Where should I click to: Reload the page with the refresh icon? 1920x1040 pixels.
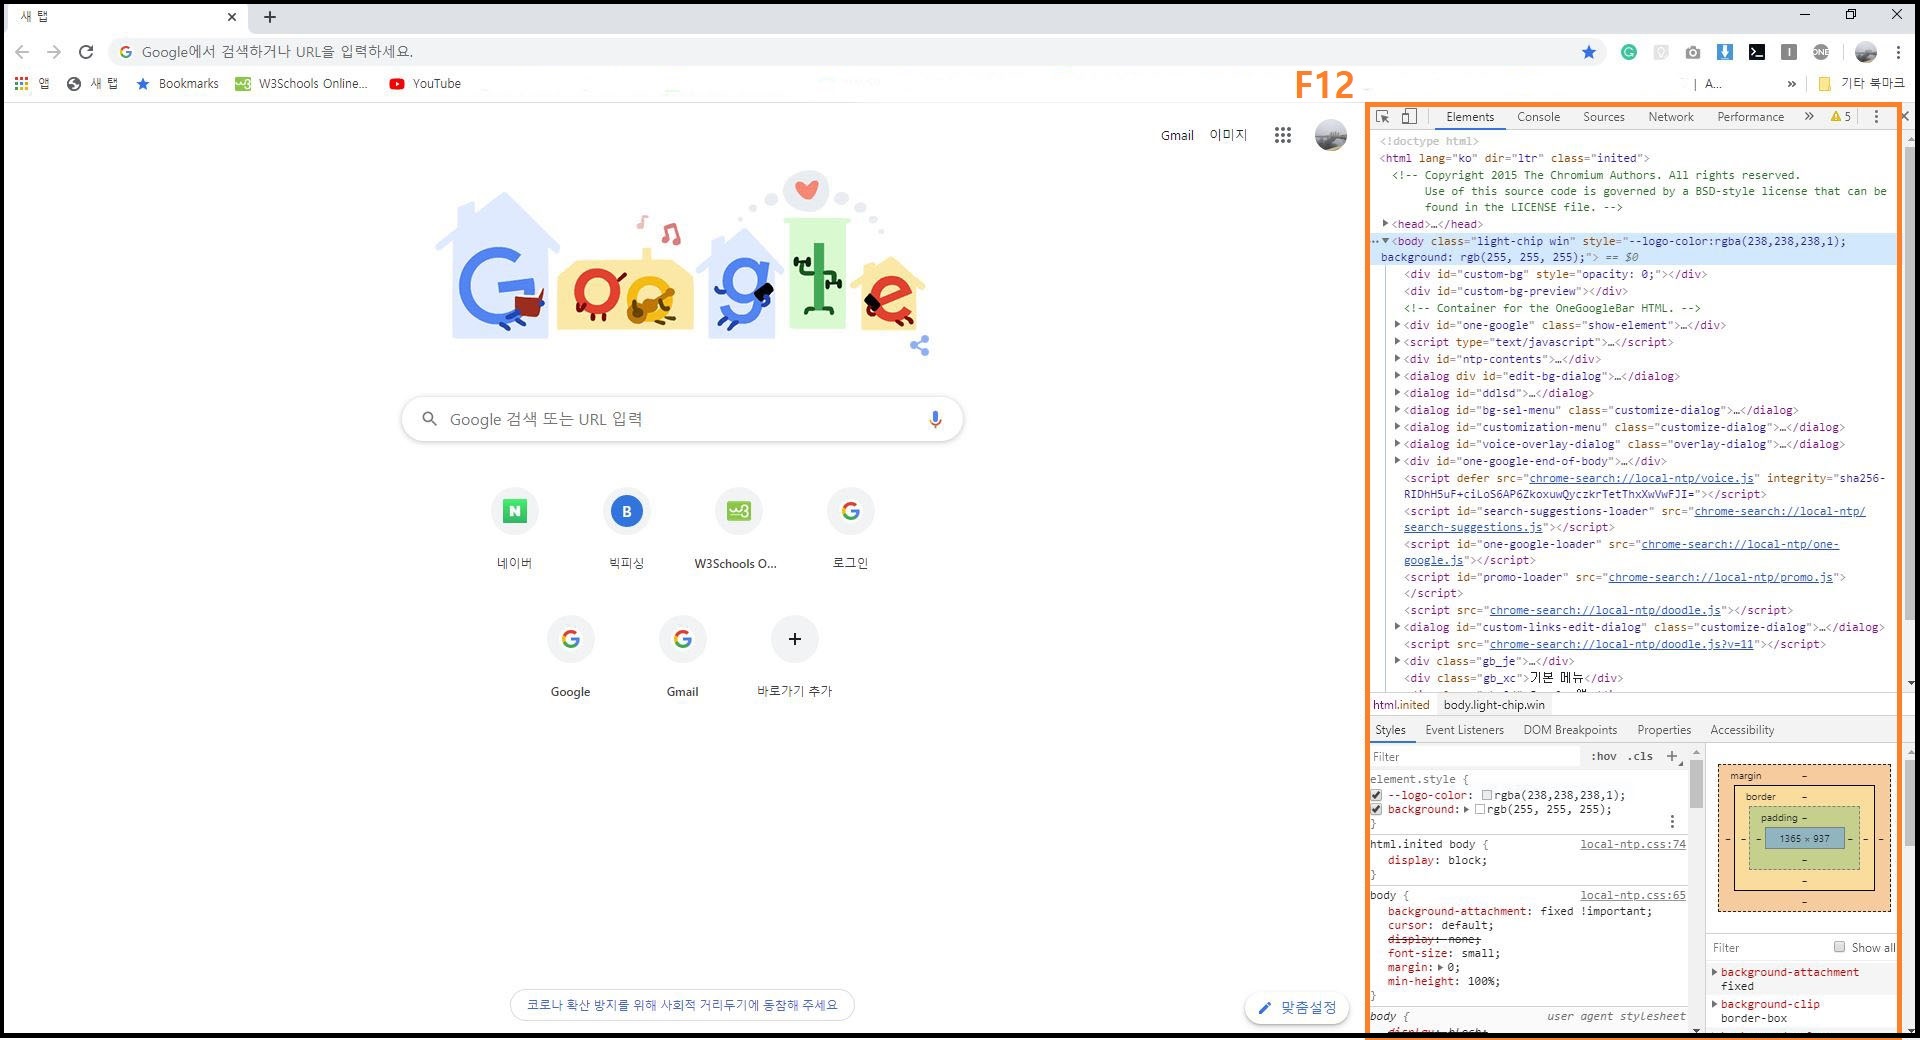coord(86,52)
